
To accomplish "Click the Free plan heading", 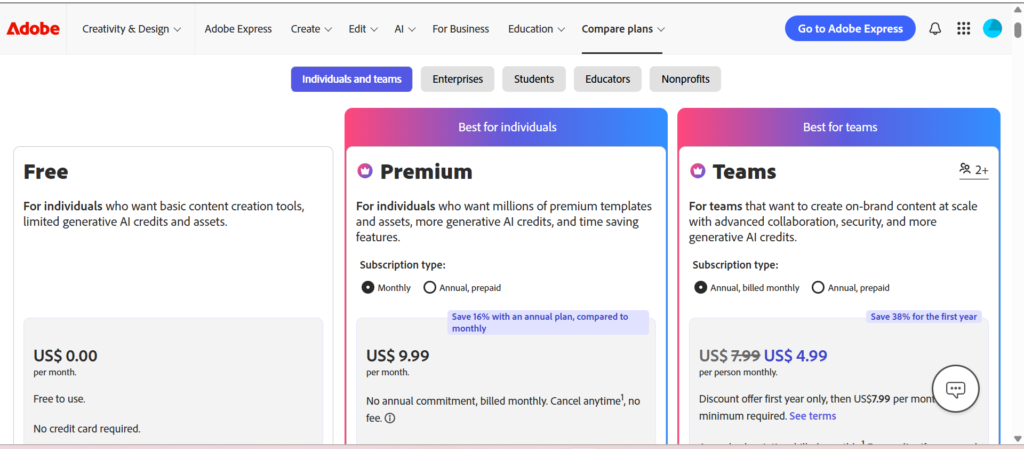I will pos(46,172).
